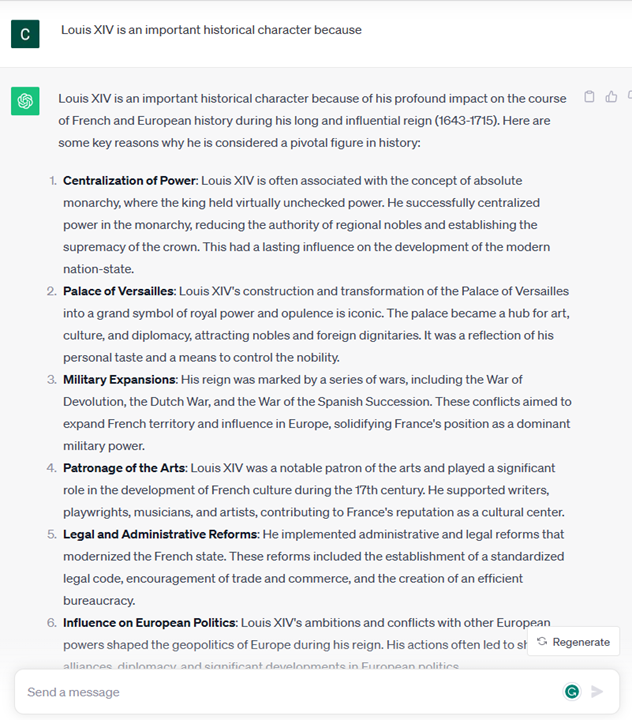
Task: Click the user prompt about Louis XIV
Action: click(x=211, y=30)
